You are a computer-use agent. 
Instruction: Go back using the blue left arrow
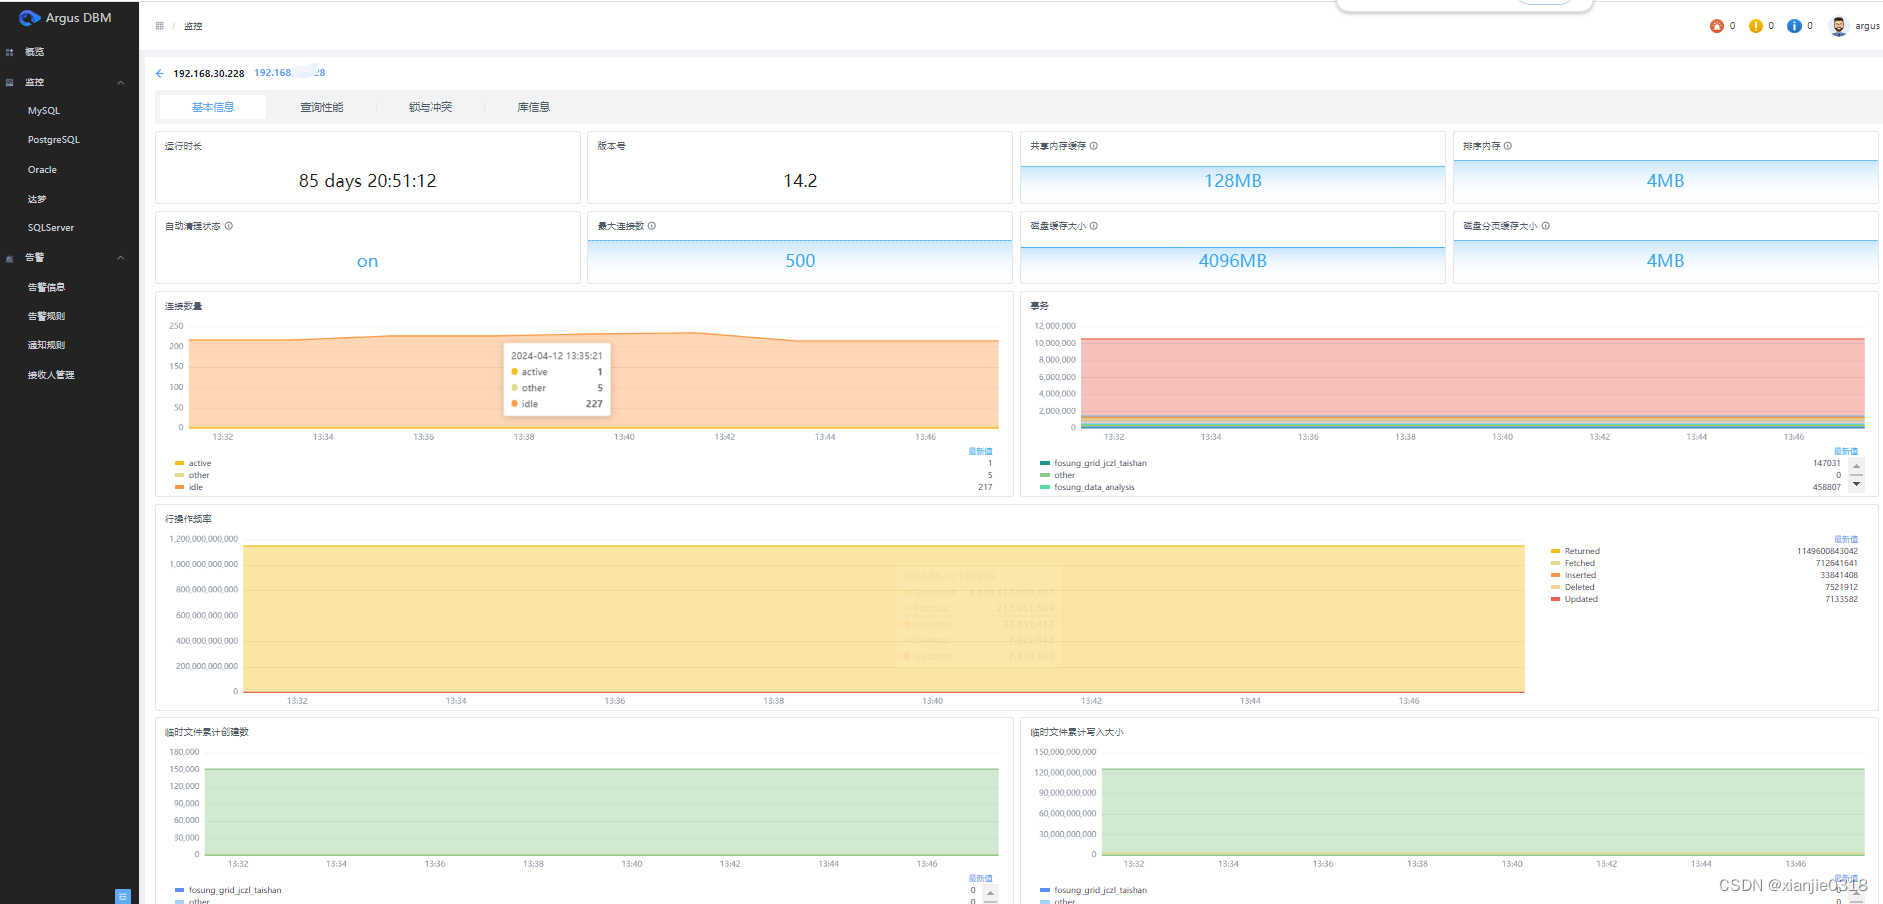click(160, 73)
